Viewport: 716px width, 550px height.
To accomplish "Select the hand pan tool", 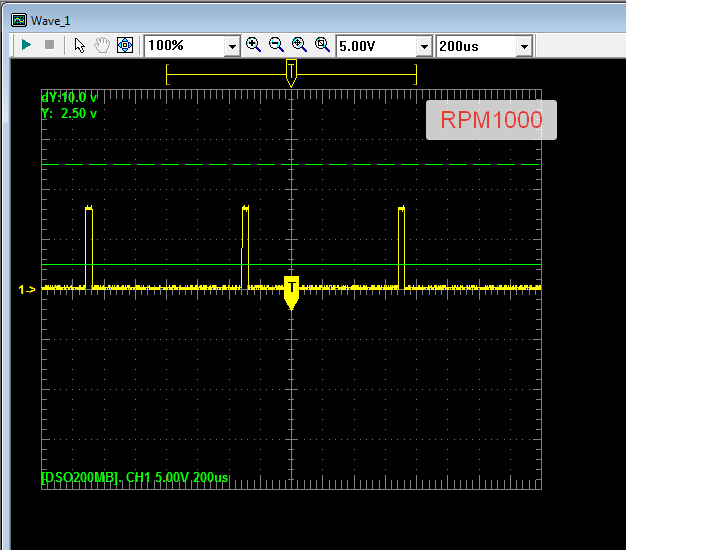I will click(x=102, y=45).
